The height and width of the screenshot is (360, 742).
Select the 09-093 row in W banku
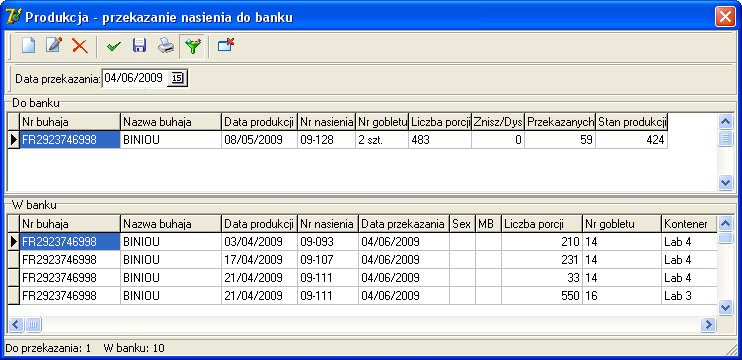362,242
